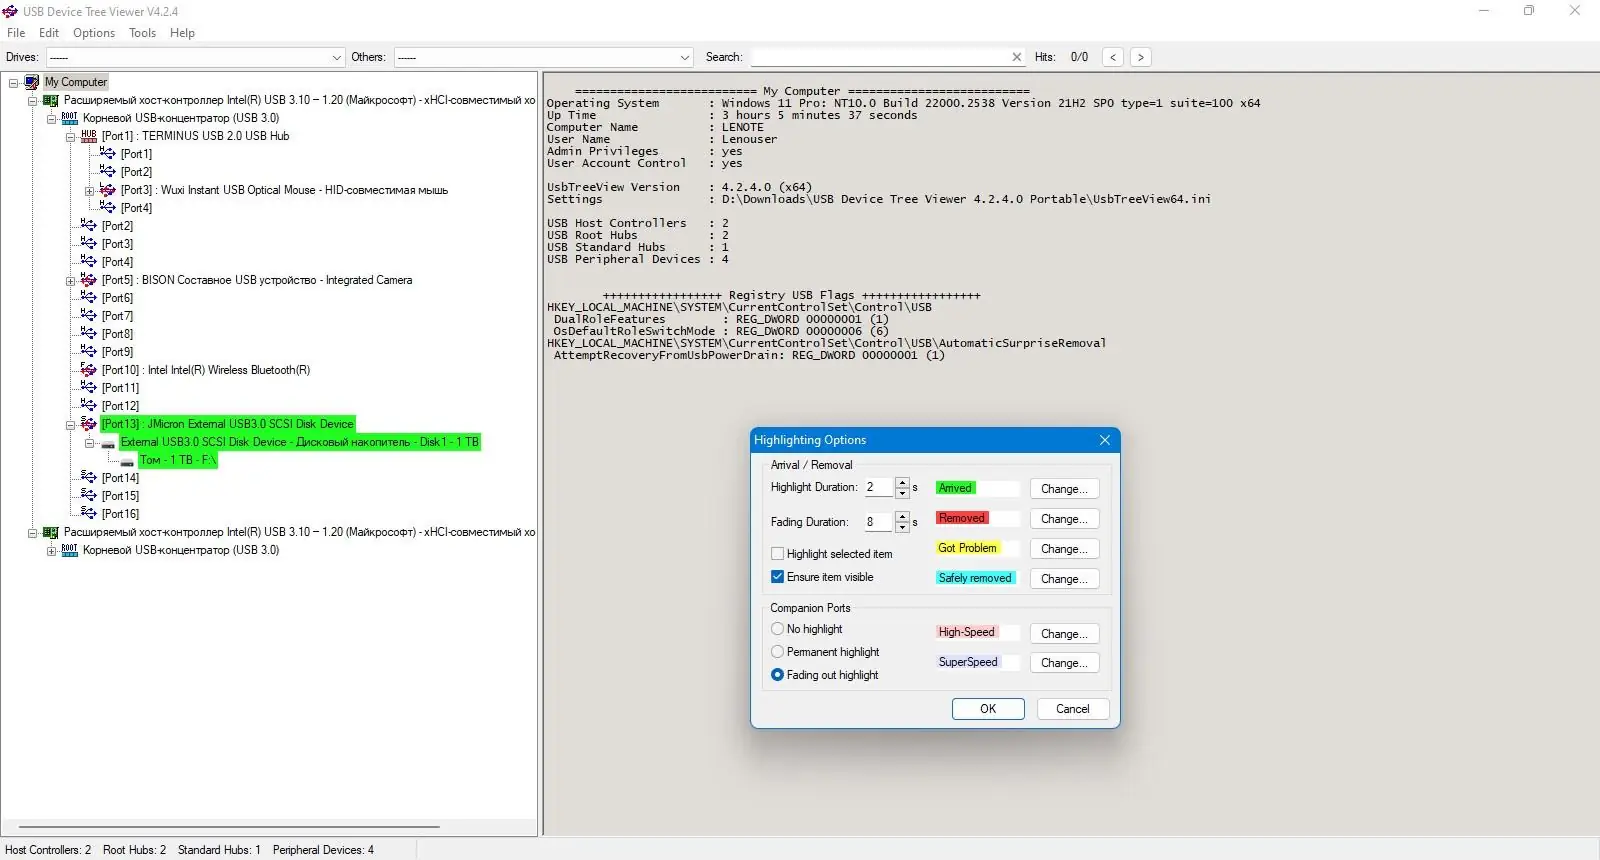Open the Tools menu
Image resolution: width=1600 pixels, height=860 pixels.
tap(142, 33)
